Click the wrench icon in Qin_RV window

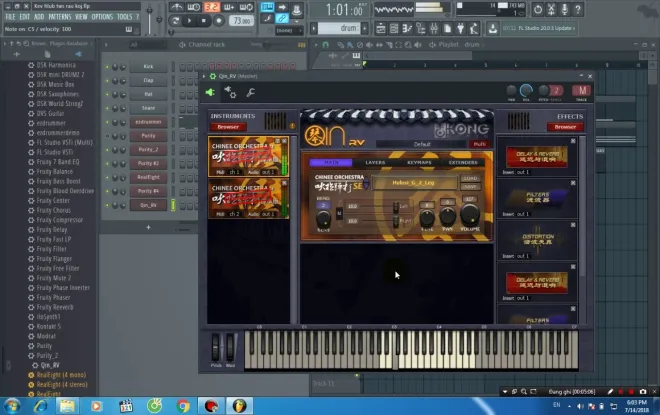[250, 92]
